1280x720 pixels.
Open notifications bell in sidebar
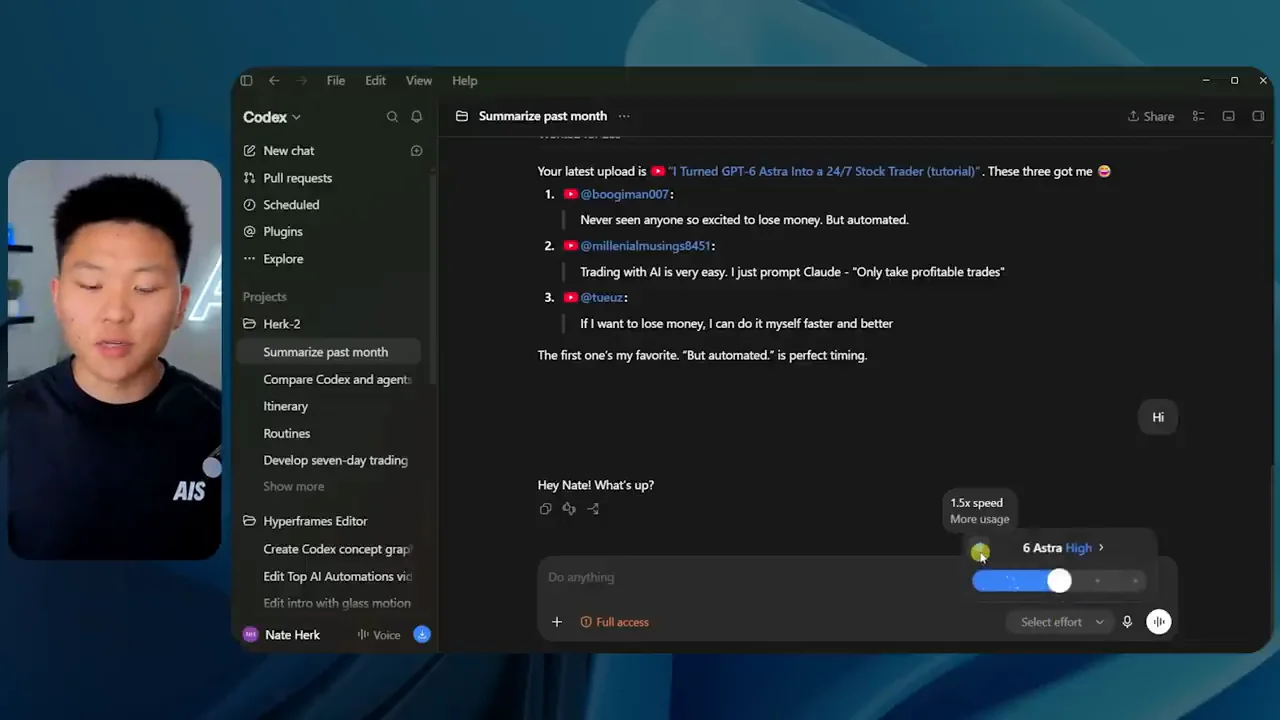click(417, 117)
